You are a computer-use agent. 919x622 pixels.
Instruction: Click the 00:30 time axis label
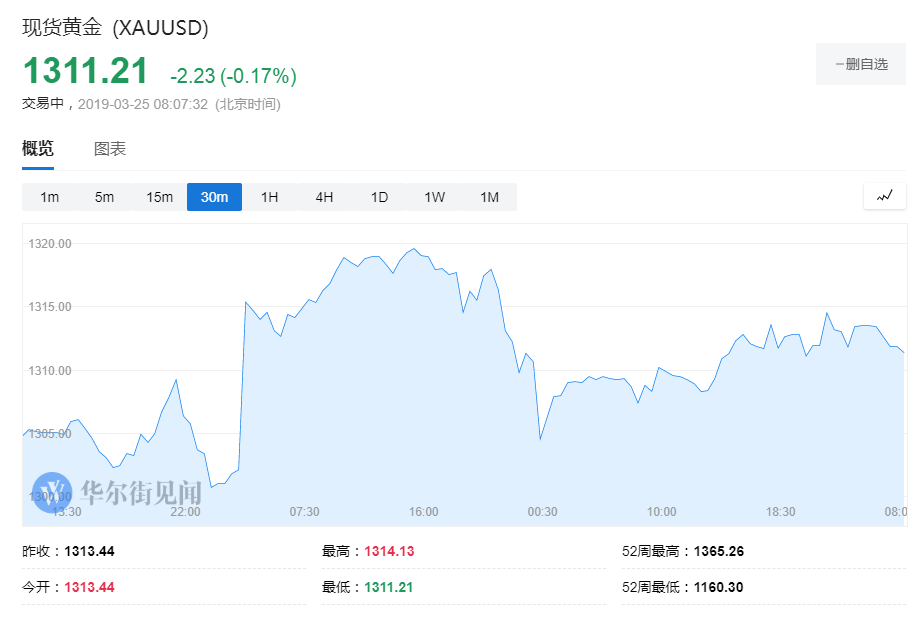(x=542, y=512)
